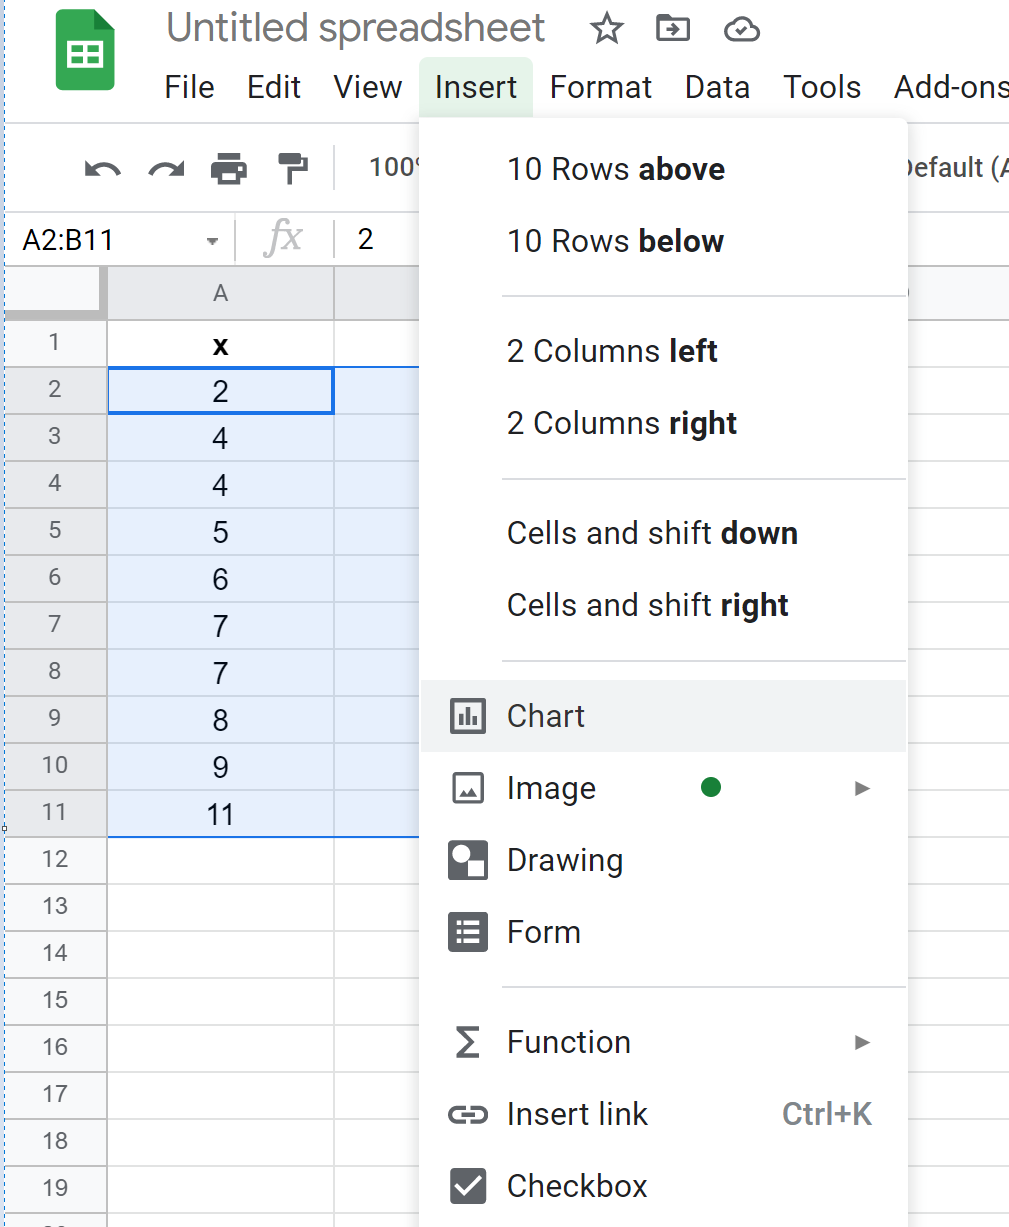This screenshot has height=1227, width=1009.
Task: Select the Paint format tool
Action: pos(291,168)
